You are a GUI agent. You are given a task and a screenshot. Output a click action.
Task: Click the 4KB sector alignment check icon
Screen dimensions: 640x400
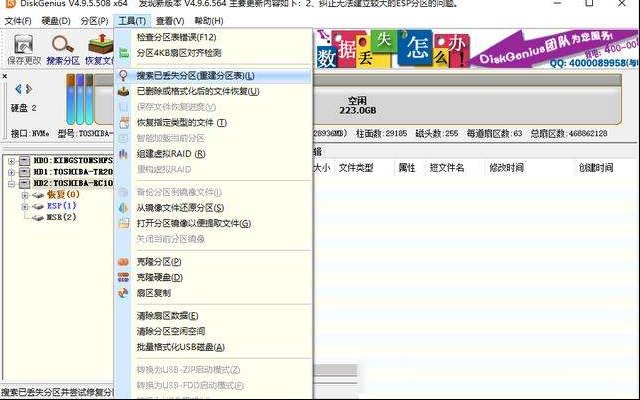(123, 53)
